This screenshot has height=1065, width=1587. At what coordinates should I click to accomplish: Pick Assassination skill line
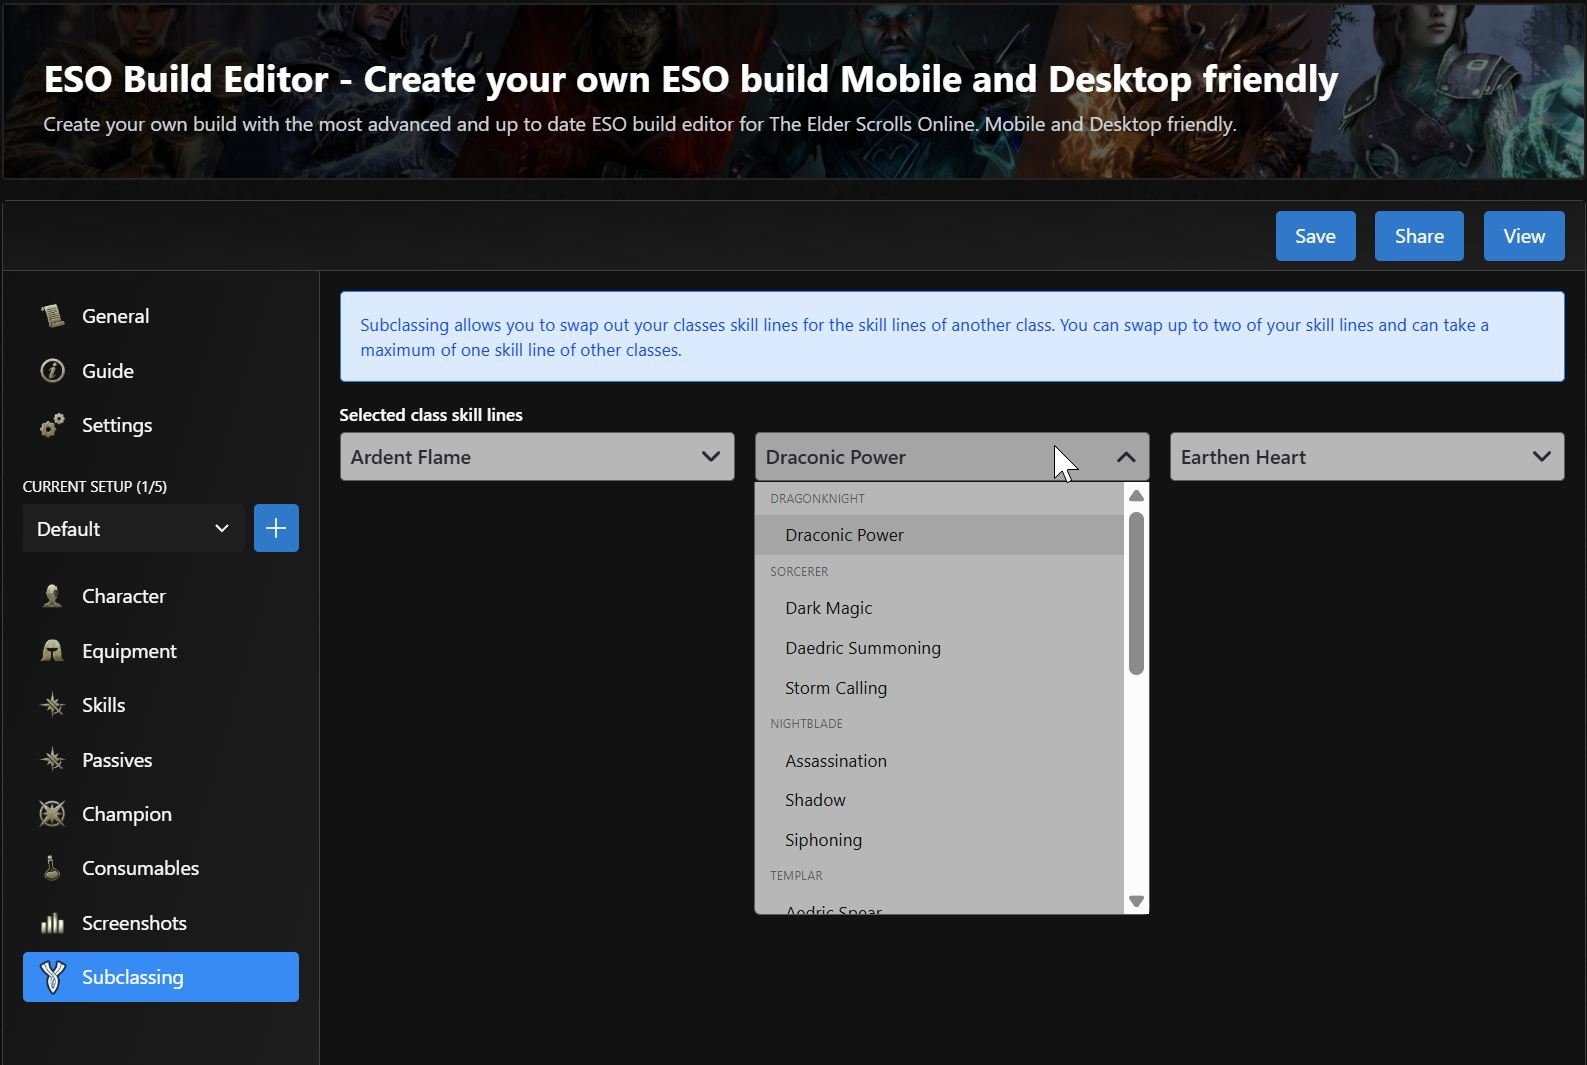click(939, 761)
